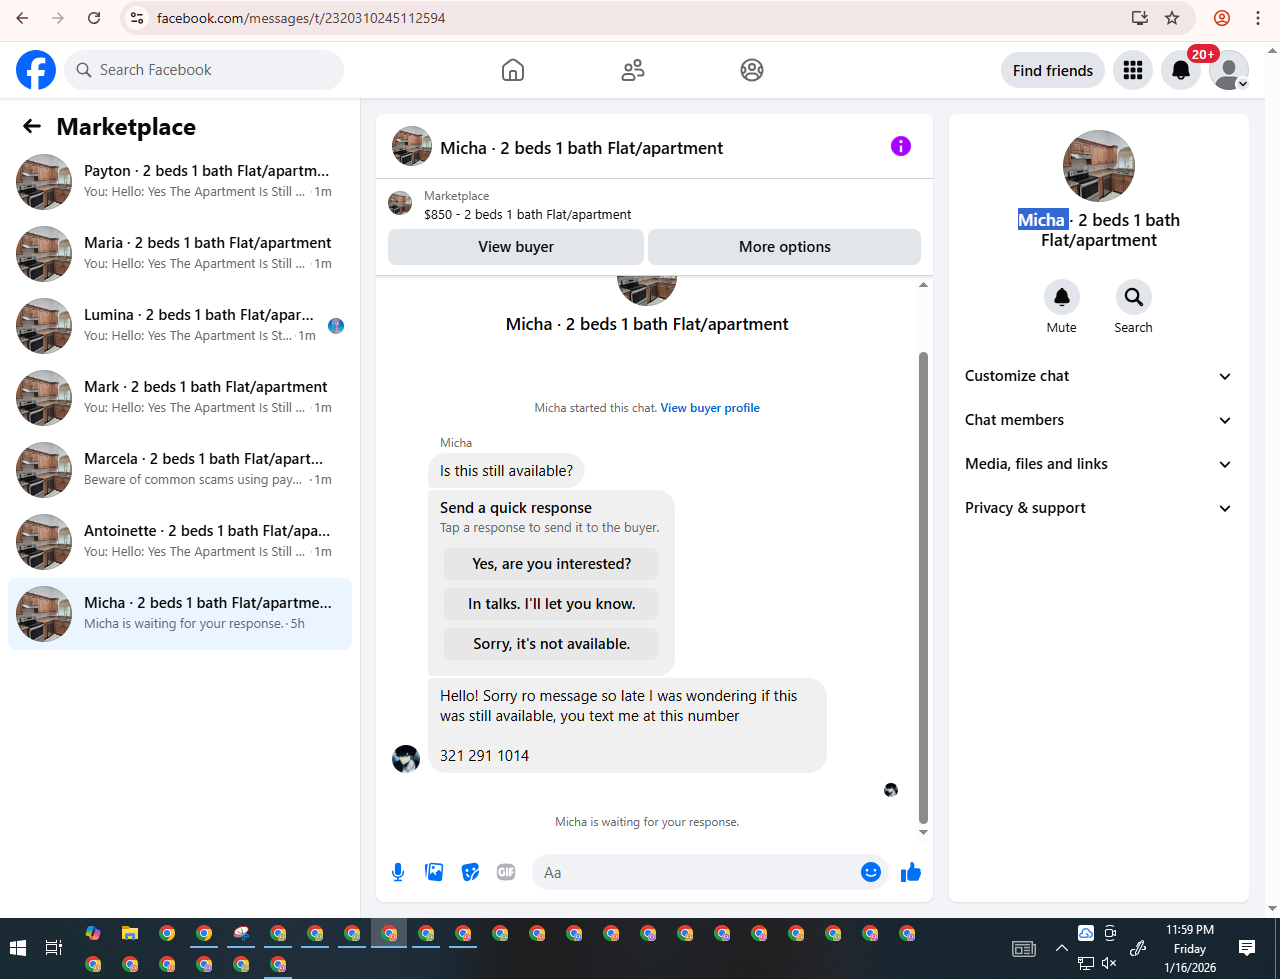Open the Groups icon in top navigation
This screenshot has width=1280, height=979.
[752, 70]
